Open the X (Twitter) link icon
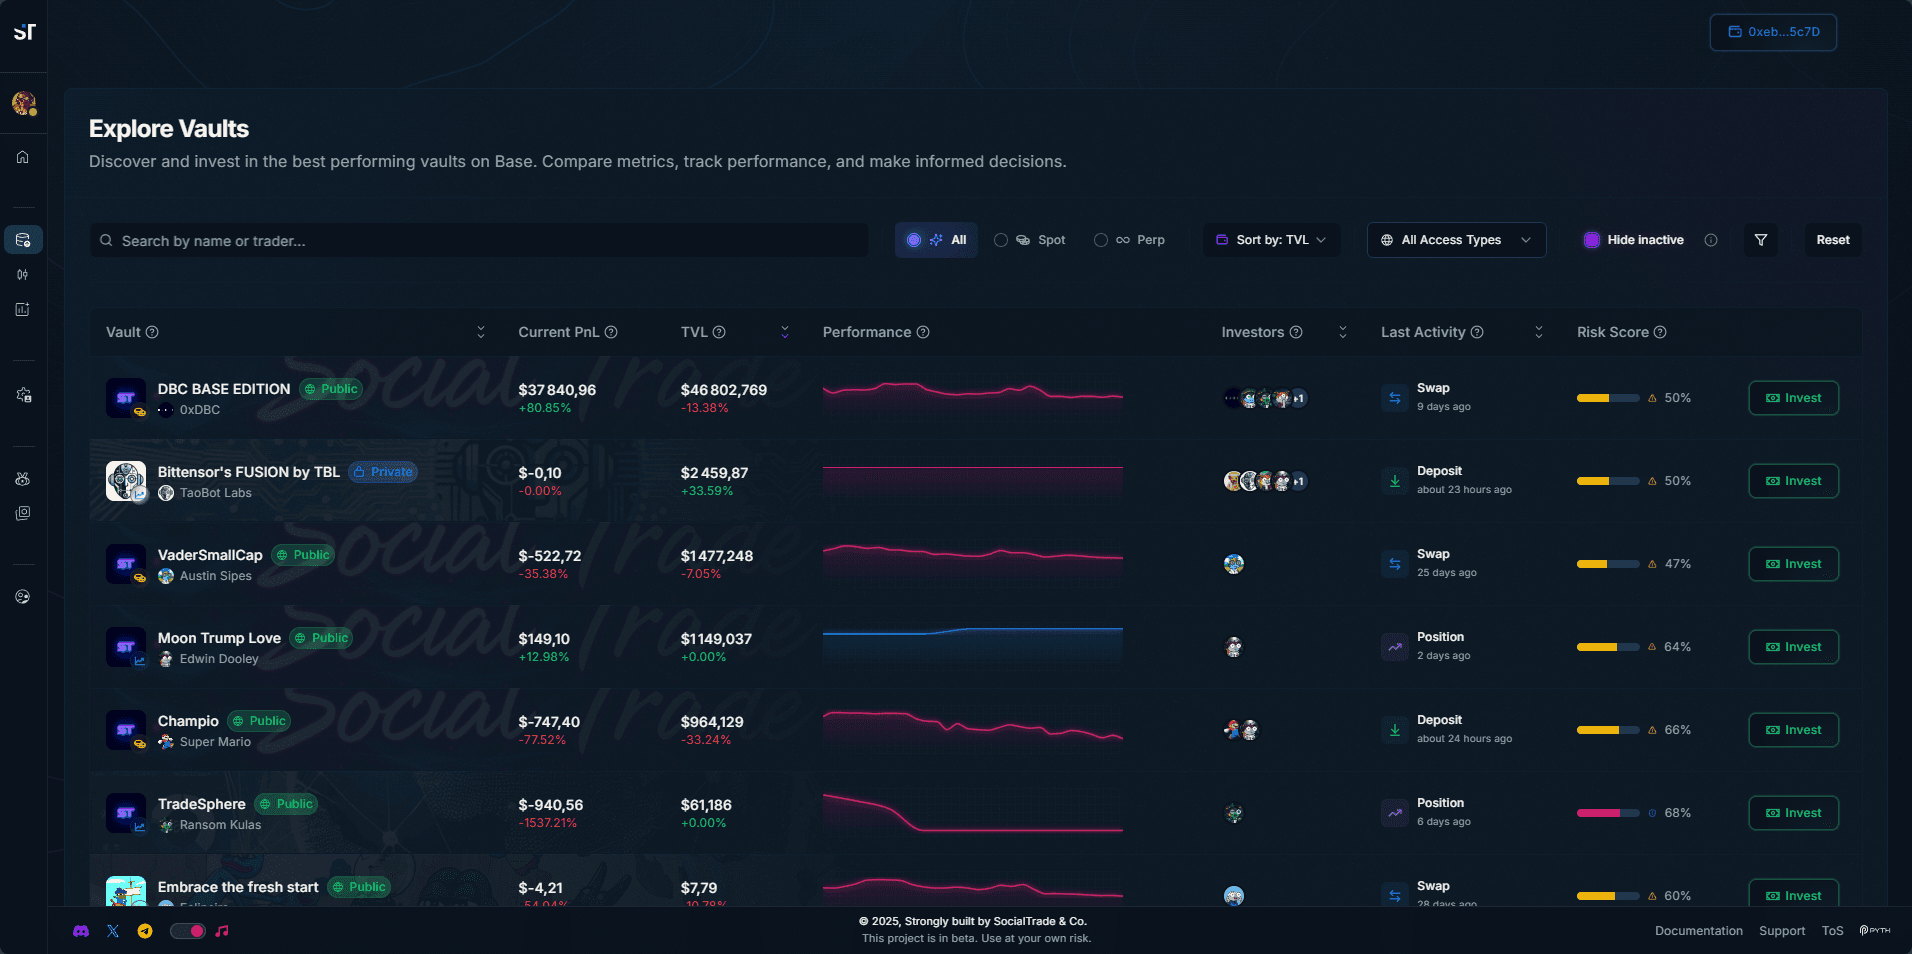1912x954 pixels. (113, 931)
